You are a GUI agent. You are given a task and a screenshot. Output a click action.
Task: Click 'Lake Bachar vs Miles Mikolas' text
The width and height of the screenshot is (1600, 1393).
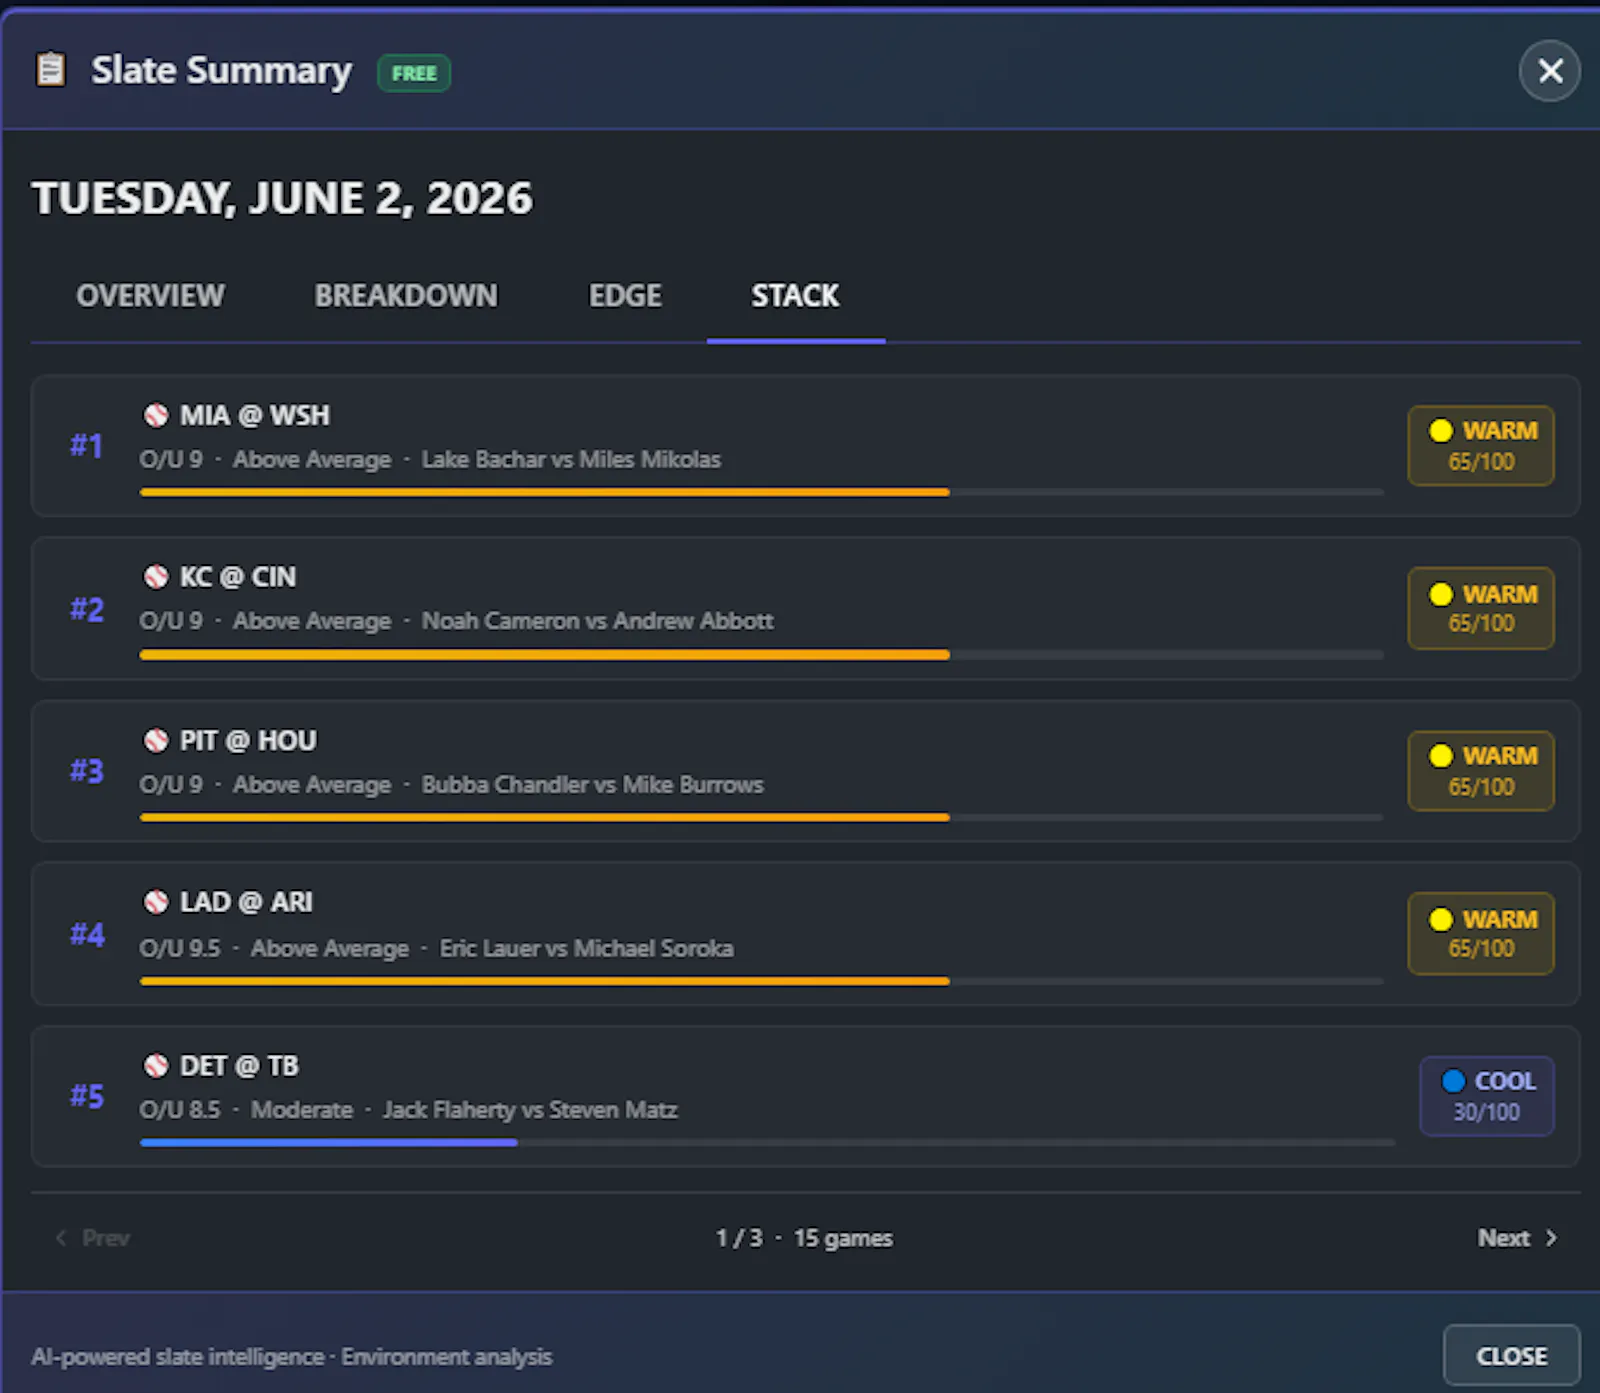click(x=571, y=460)
